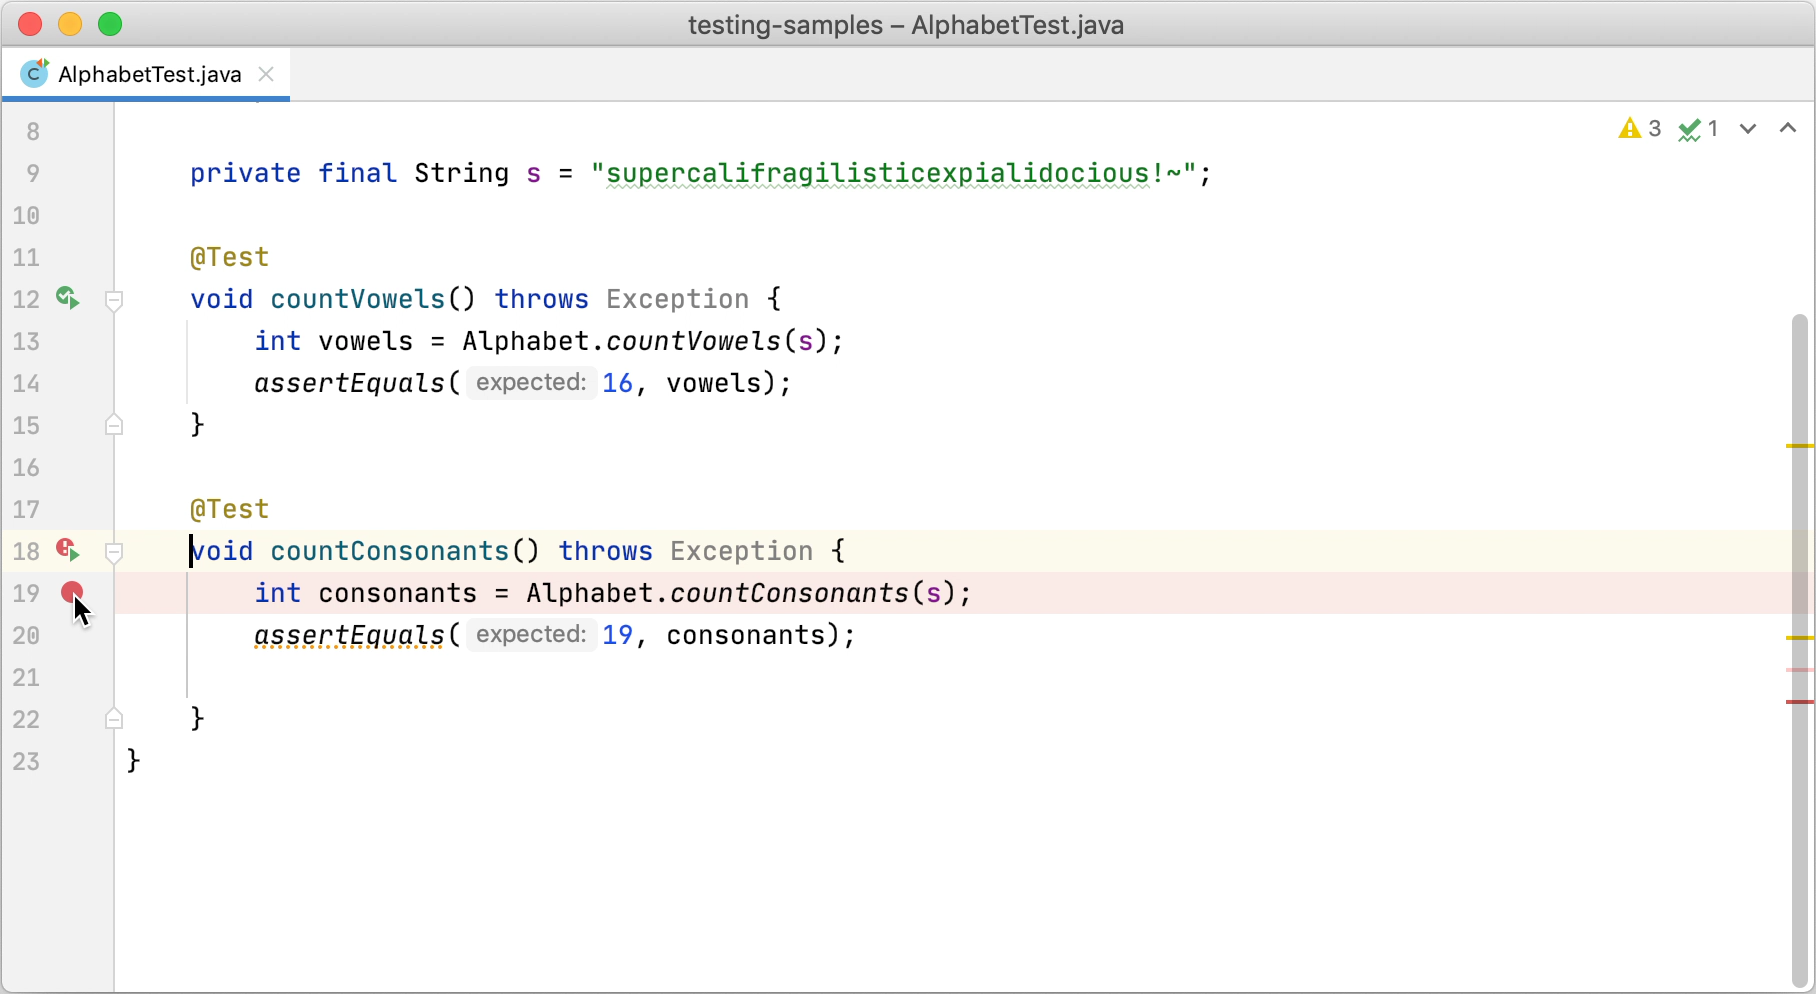
Task: Click the green checkmark inspection icon
Action: pos(1690,128)
